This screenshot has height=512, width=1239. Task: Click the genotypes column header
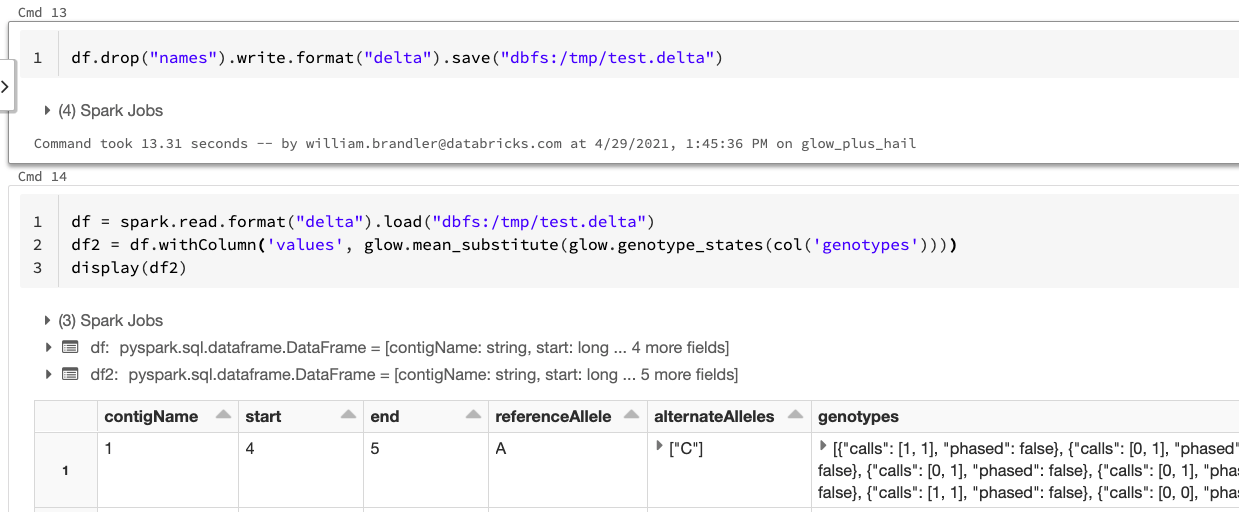click(x=858, y=417)
